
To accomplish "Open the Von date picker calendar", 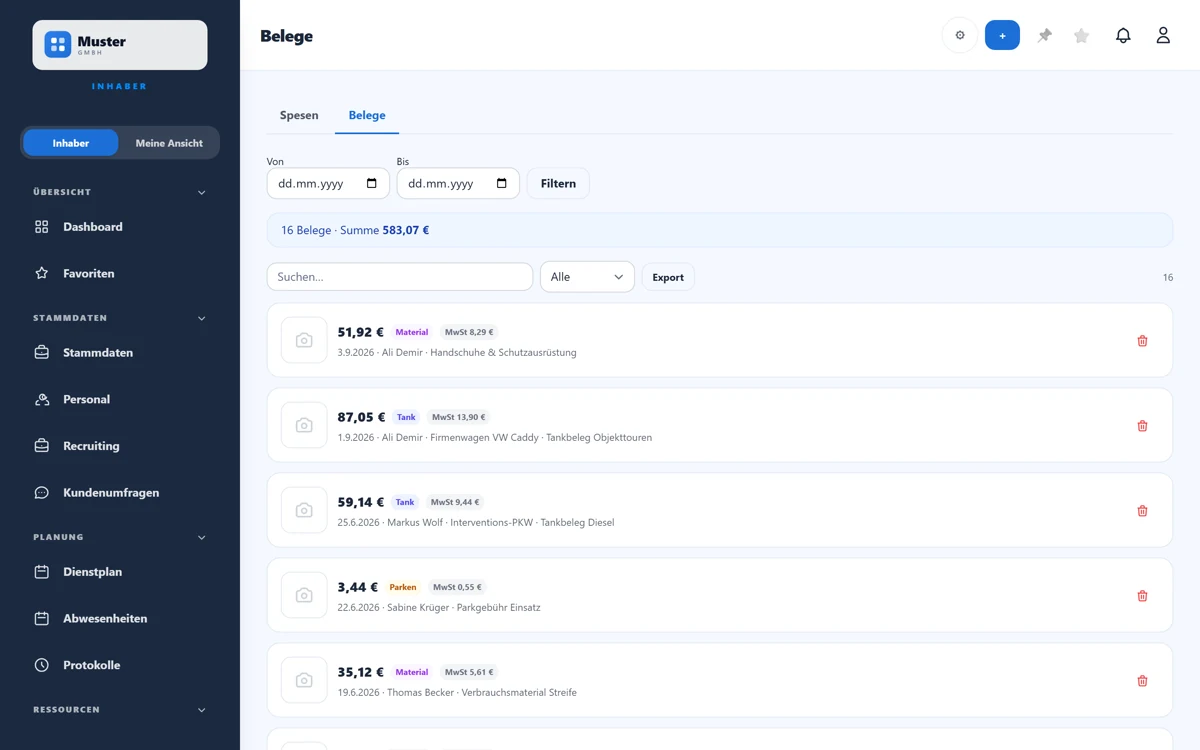I will [x=372, y=184].
